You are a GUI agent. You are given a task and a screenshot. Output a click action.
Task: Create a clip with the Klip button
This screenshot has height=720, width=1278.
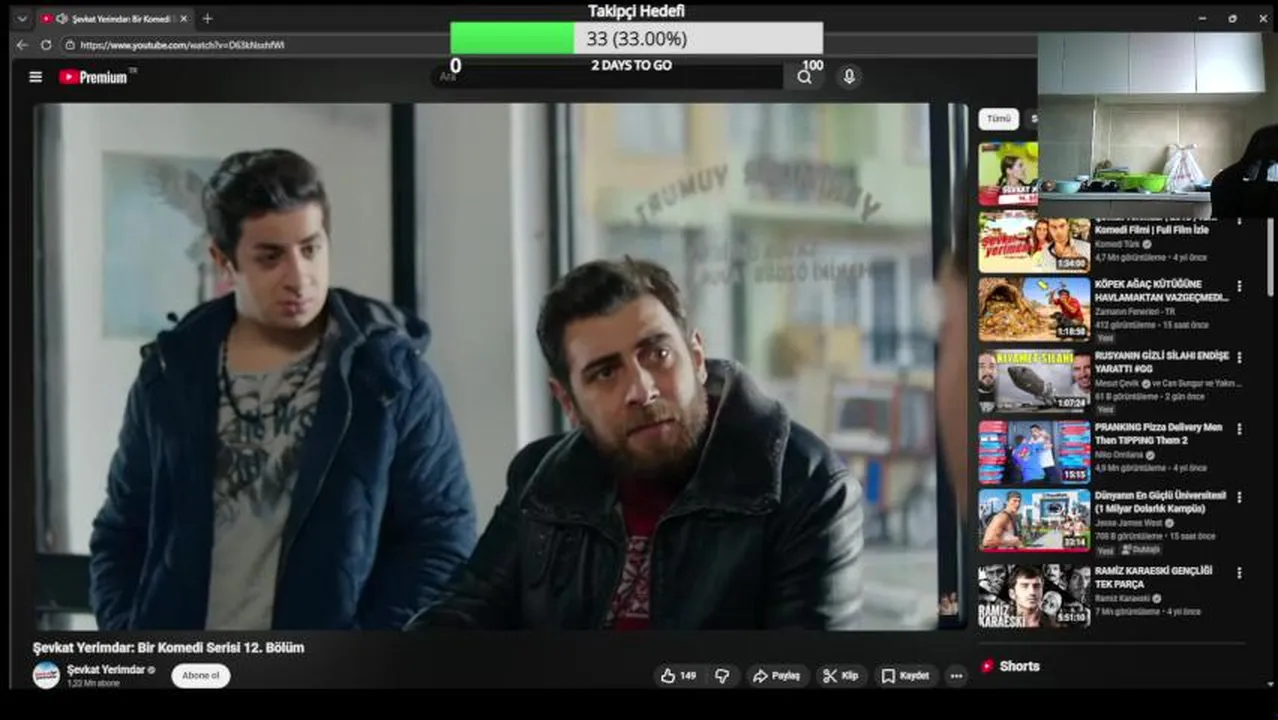(841, 676)
